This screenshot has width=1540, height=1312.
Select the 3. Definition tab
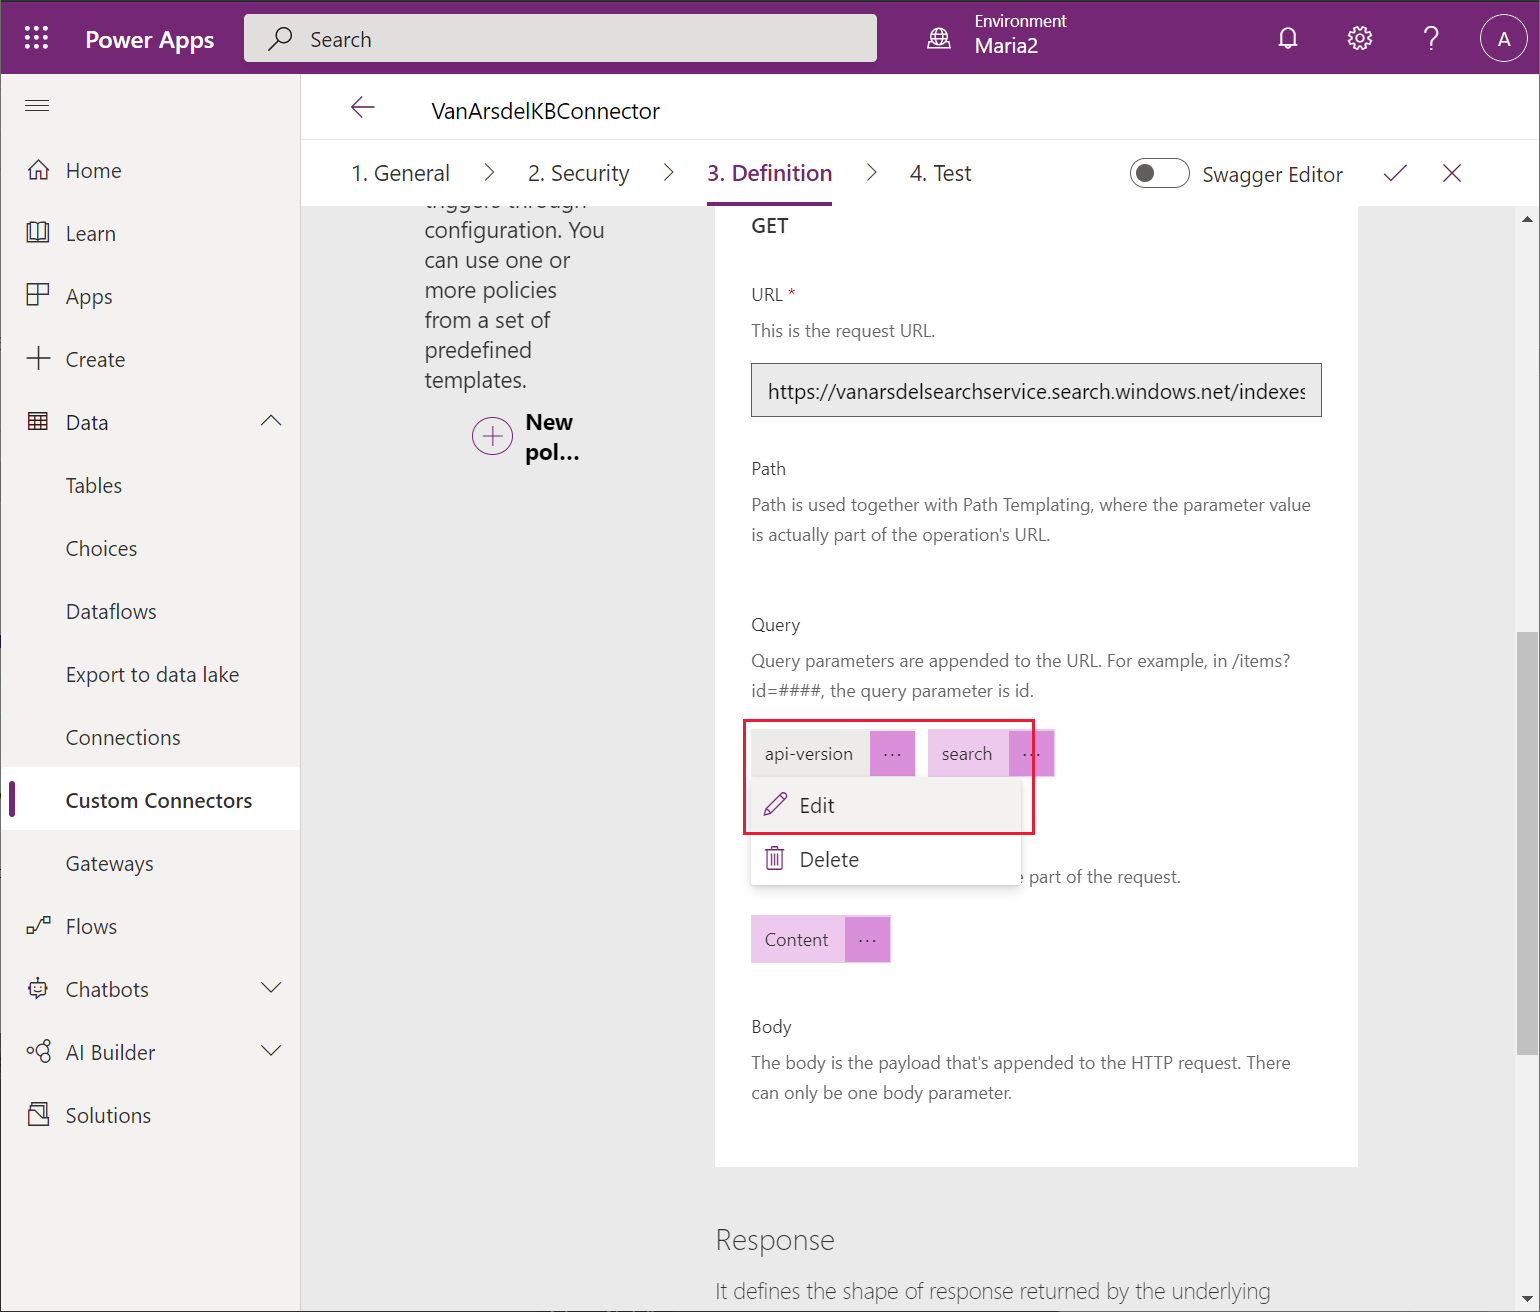click(x=769, y=173)
